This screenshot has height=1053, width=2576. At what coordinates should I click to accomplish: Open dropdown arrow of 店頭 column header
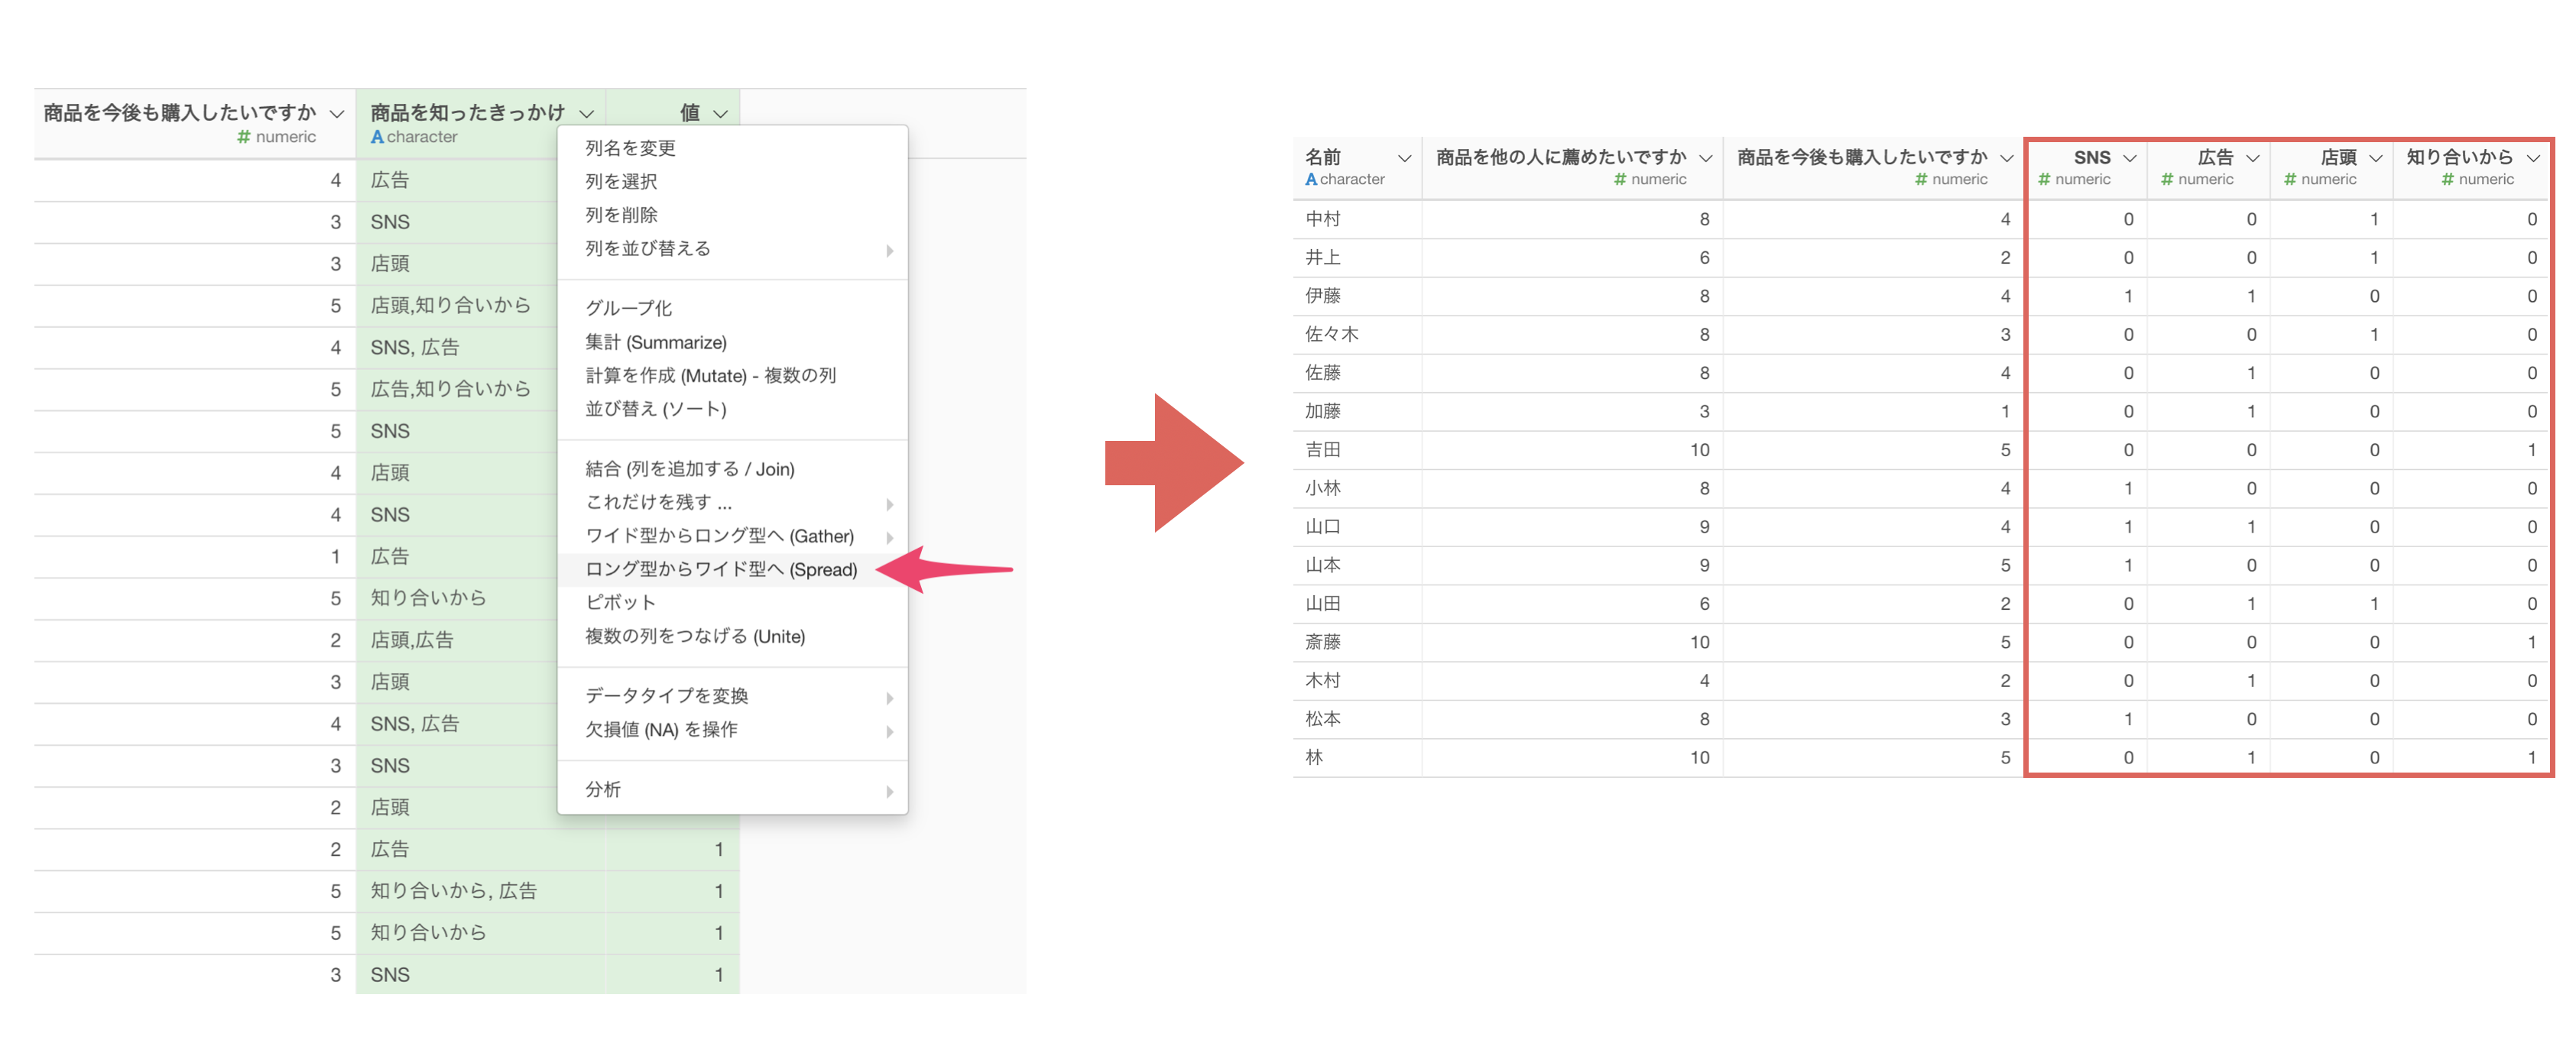tap(2375, 158)
